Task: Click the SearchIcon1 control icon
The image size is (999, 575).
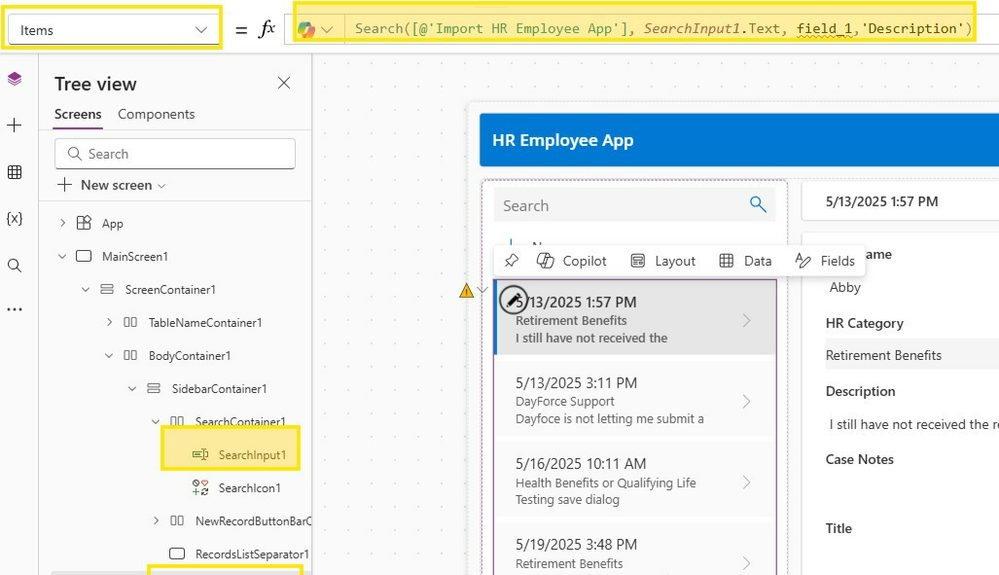Action: point(200,488)
